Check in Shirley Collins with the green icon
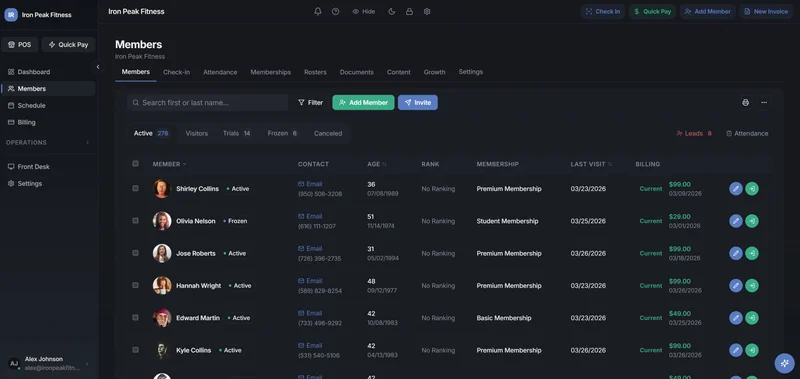 pos(752,189)
